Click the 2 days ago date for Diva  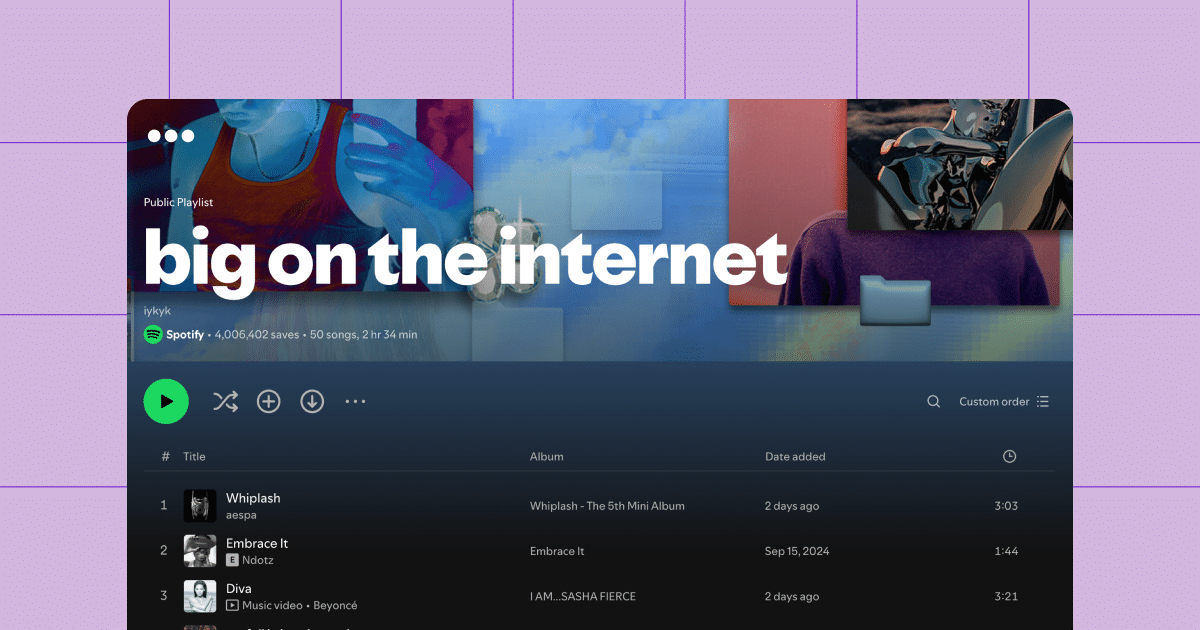[x=792, y=597]
